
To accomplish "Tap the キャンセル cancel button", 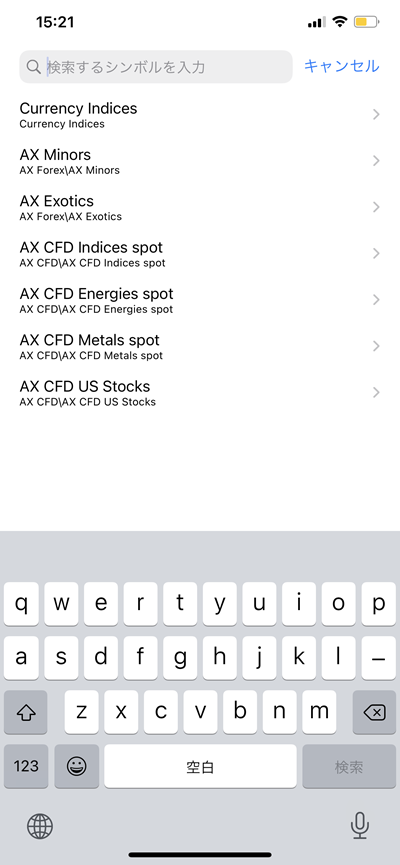I will click(342, 66).
